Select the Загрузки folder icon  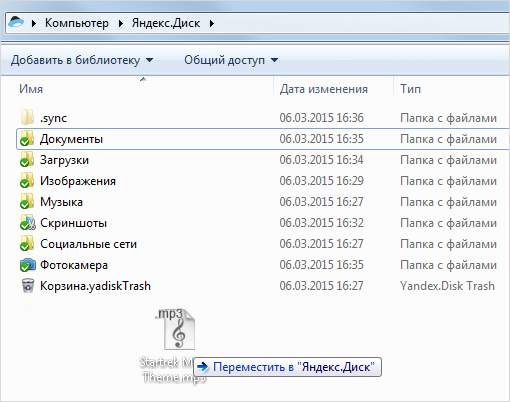pos(27,159)
